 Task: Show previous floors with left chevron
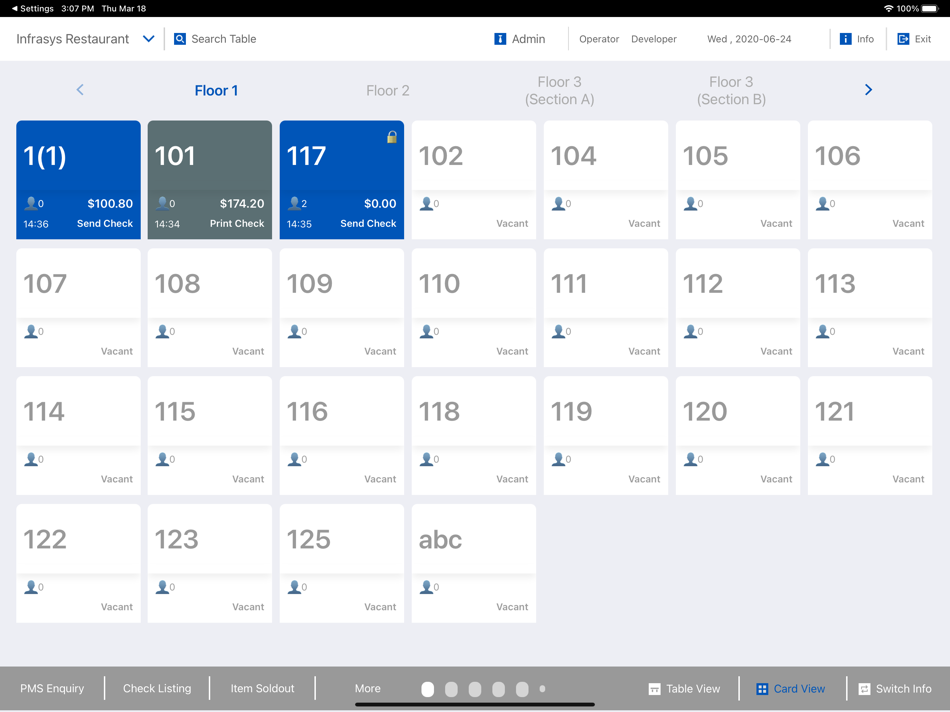[x=80, y=90]
